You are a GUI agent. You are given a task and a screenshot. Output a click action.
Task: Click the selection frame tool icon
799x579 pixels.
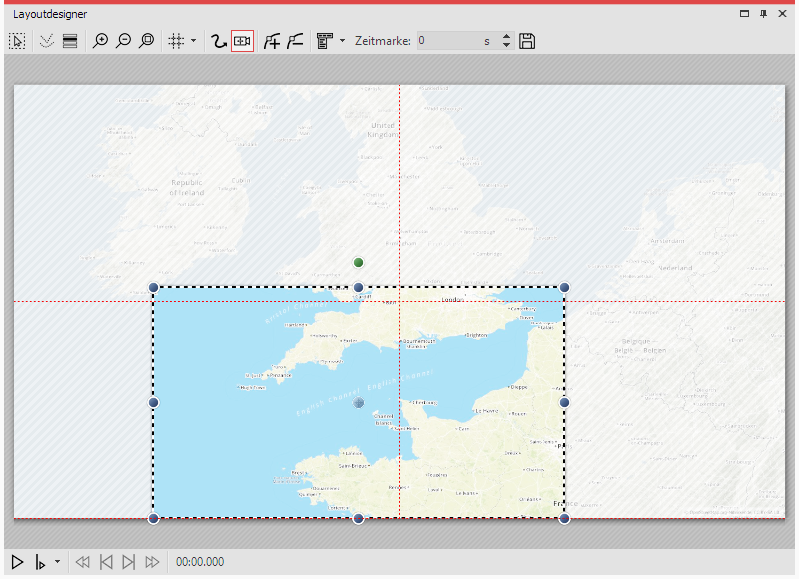pos(17,41)
